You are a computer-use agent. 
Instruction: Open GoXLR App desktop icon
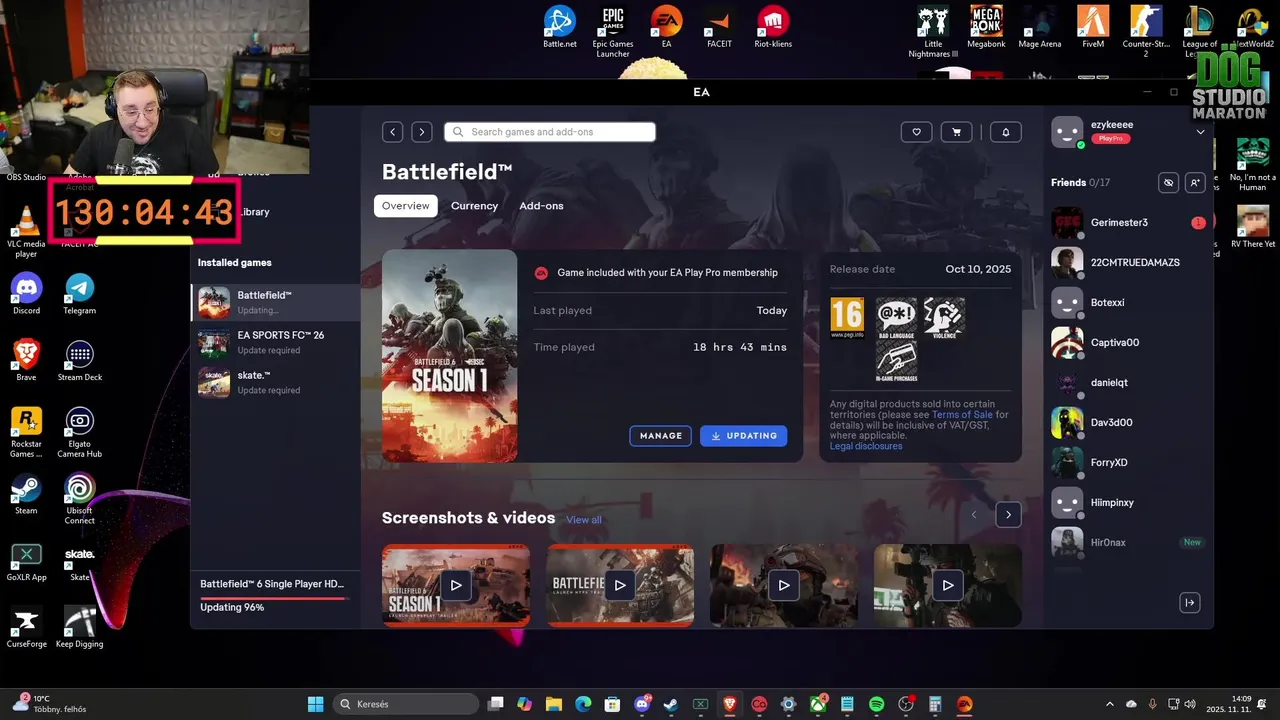tap(26, 562)
